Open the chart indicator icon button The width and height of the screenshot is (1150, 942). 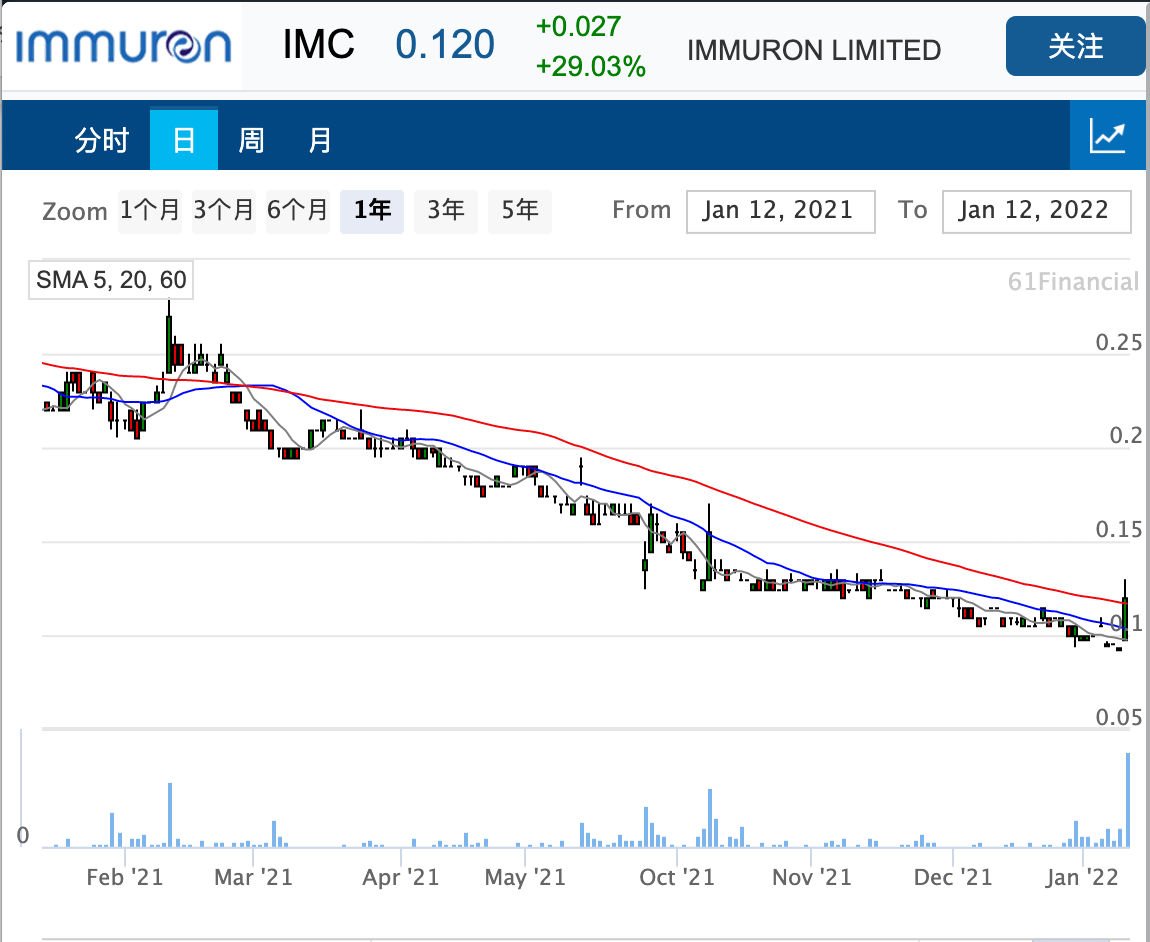pyautogui.click(x=1107, y=136)
